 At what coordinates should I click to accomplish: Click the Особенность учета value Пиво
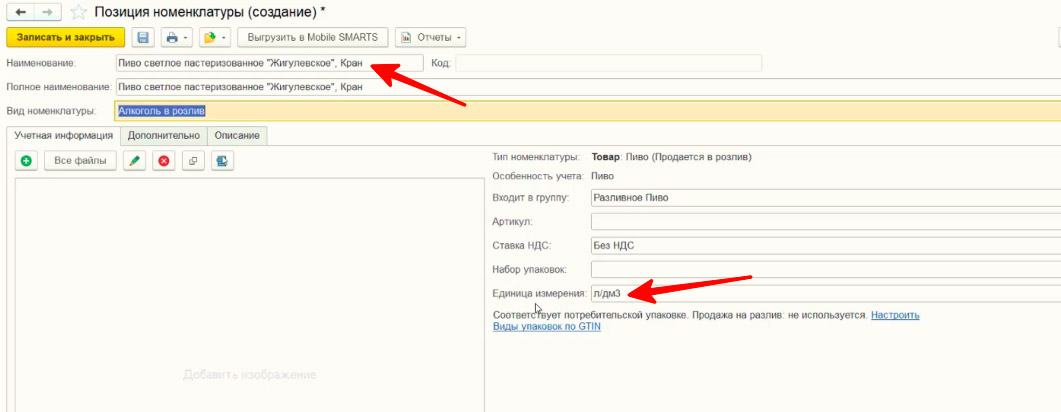click(602, 176)
